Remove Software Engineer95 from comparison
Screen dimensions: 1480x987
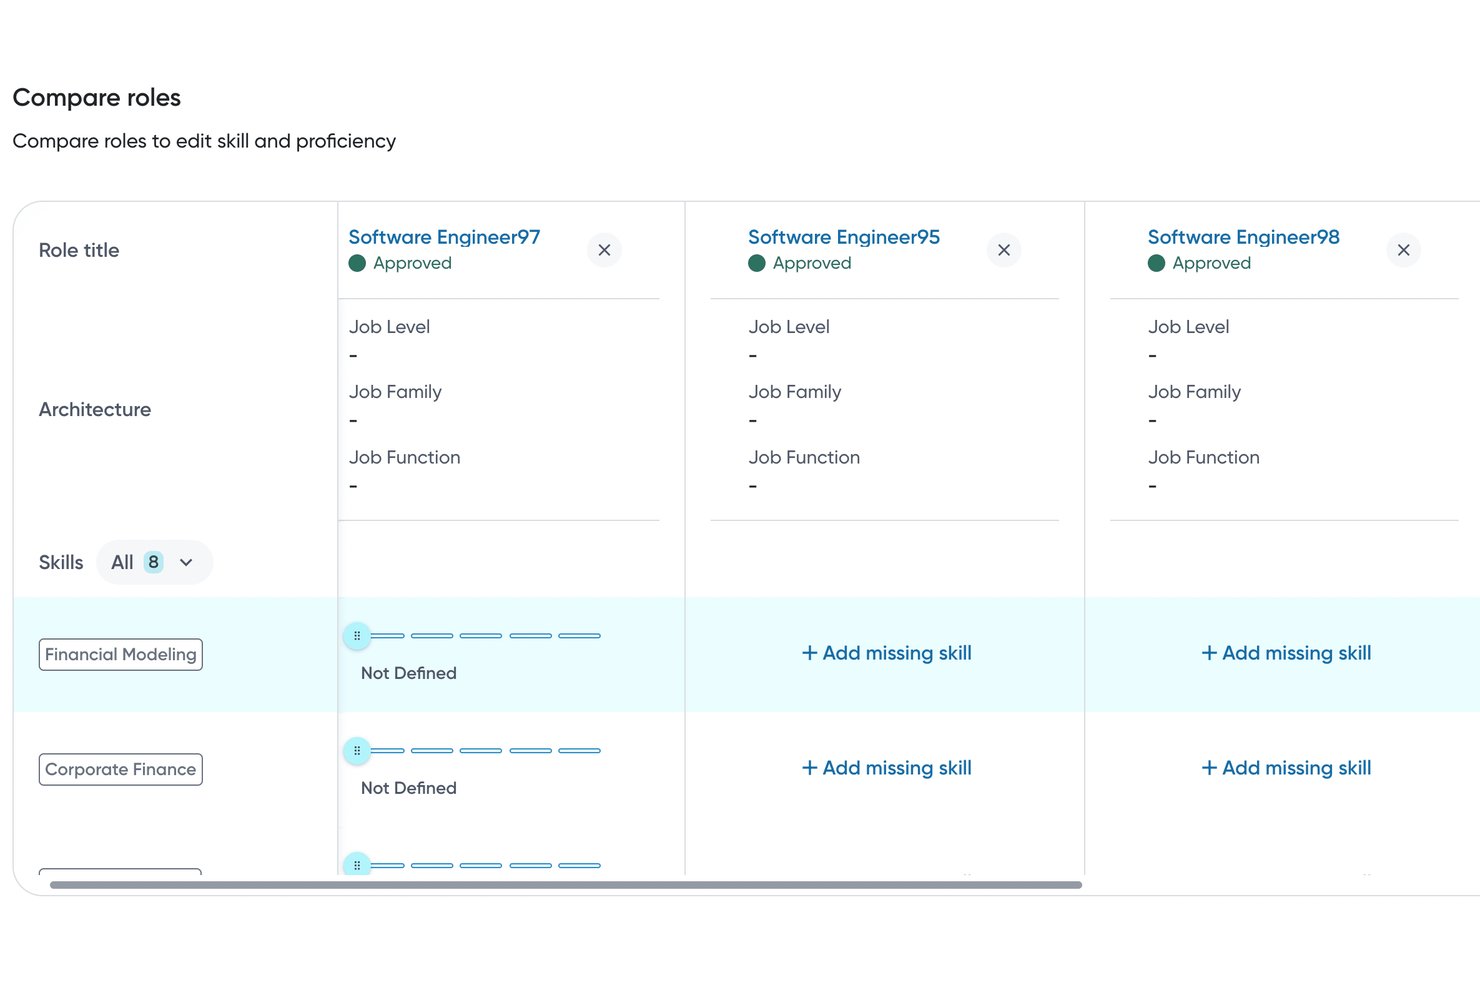[x=1004, y=250]
